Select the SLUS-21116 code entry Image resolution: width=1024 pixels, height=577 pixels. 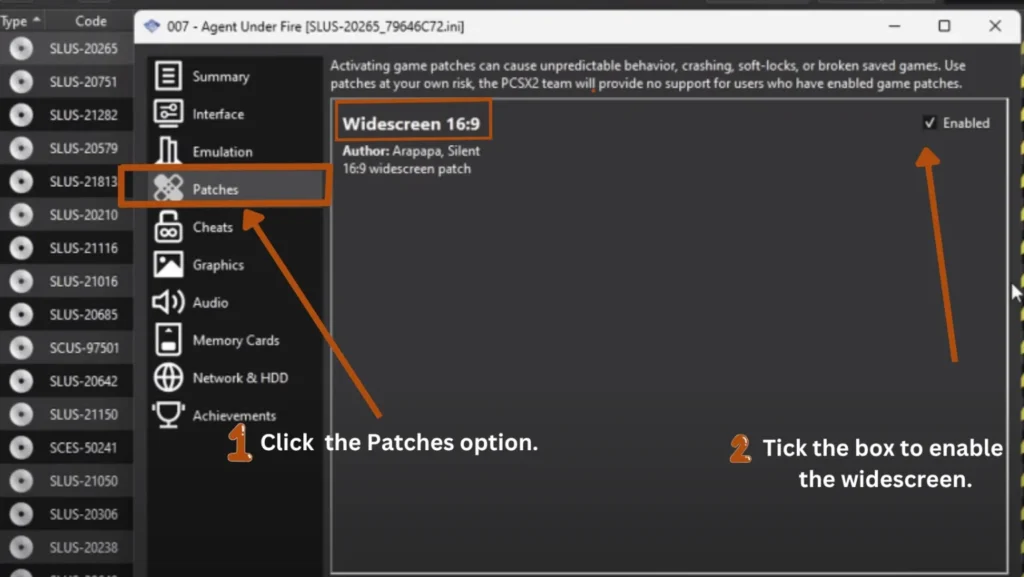[84, 249]
